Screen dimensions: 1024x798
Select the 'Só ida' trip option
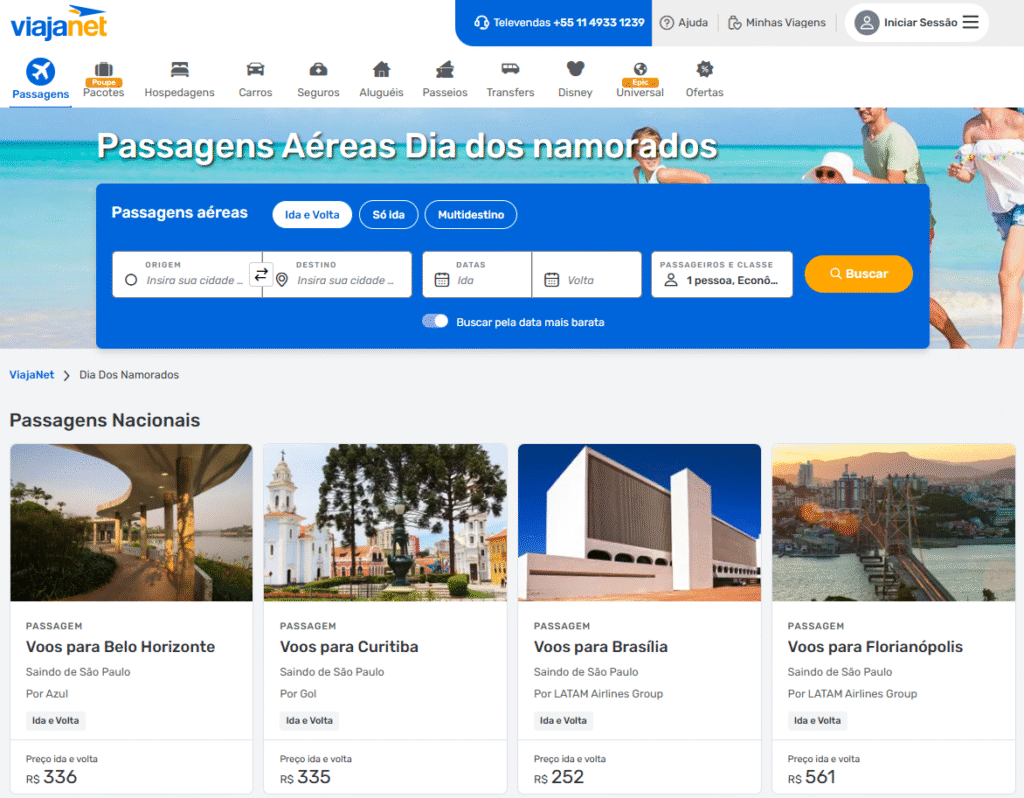click(388, 215)
